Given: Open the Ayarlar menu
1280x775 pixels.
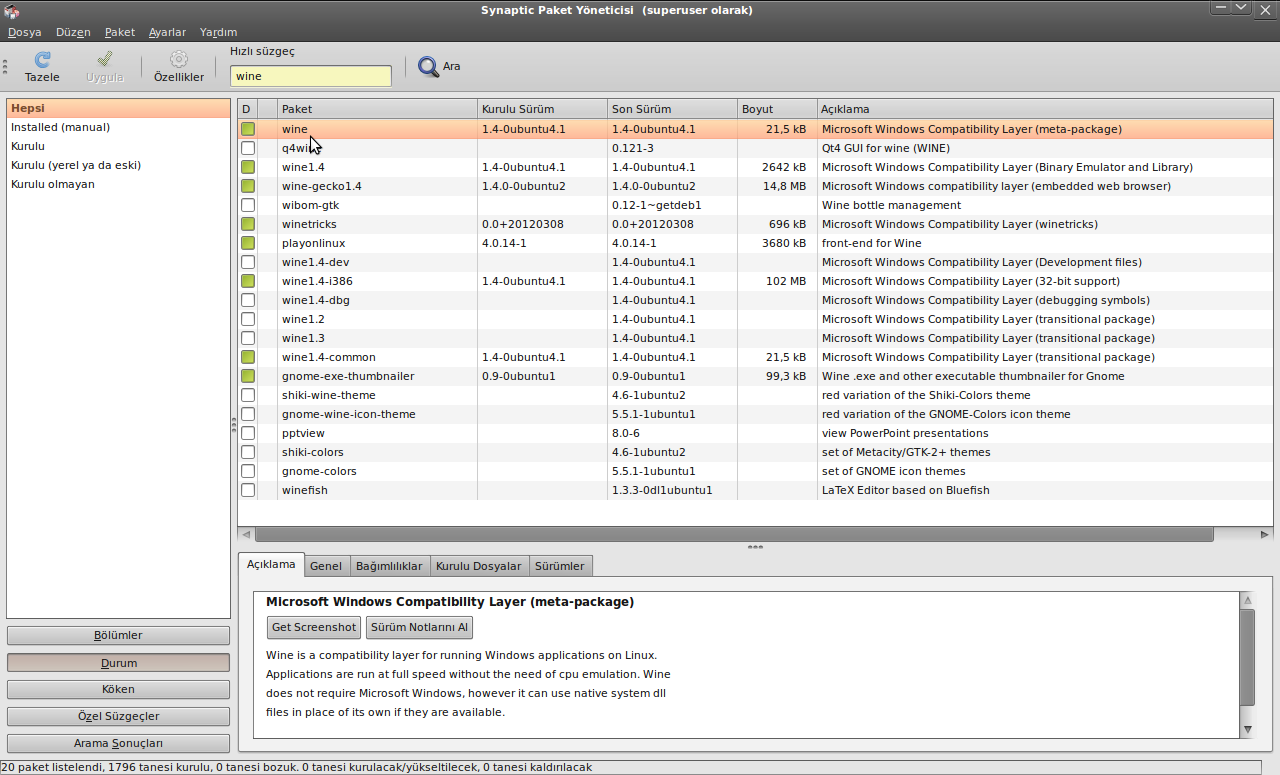Looking at the screenshot, I should tap(167, 32).
